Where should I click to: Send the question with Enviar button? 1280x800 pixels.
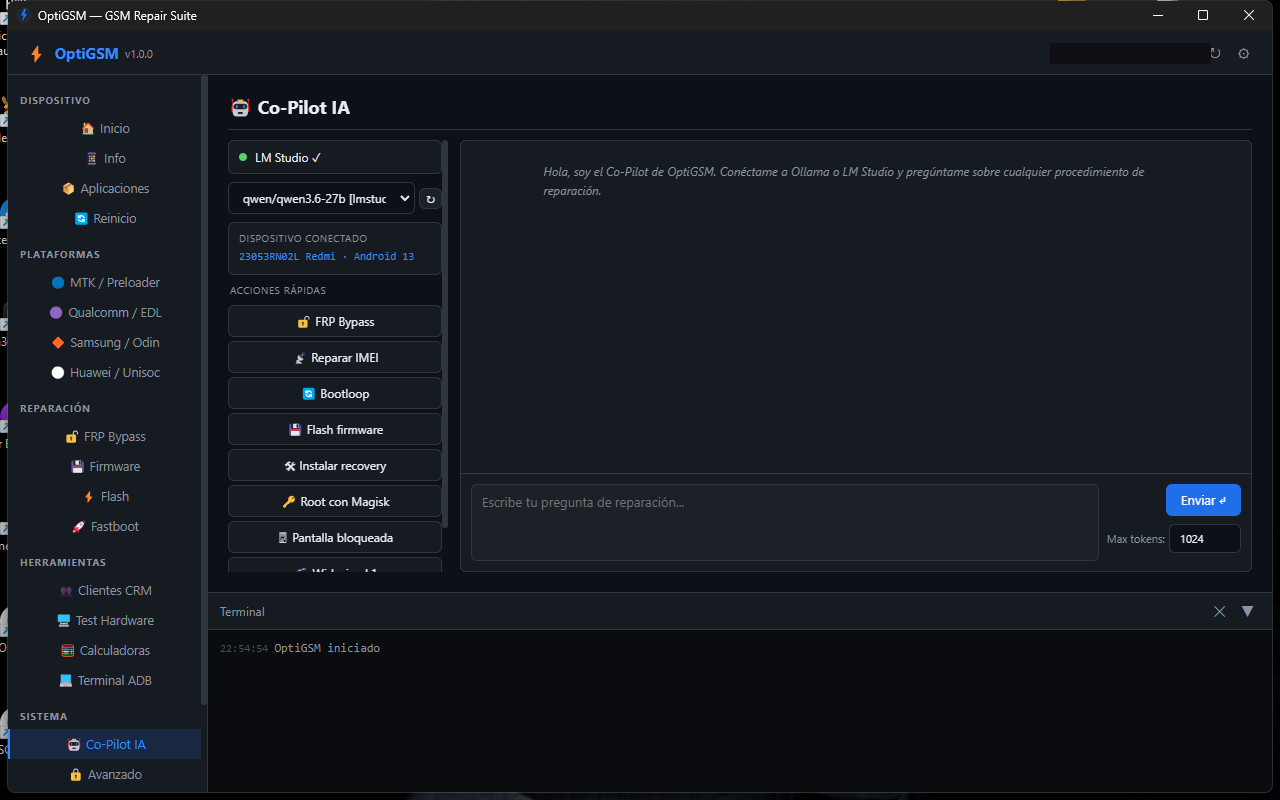click(x=1203, y=500)
